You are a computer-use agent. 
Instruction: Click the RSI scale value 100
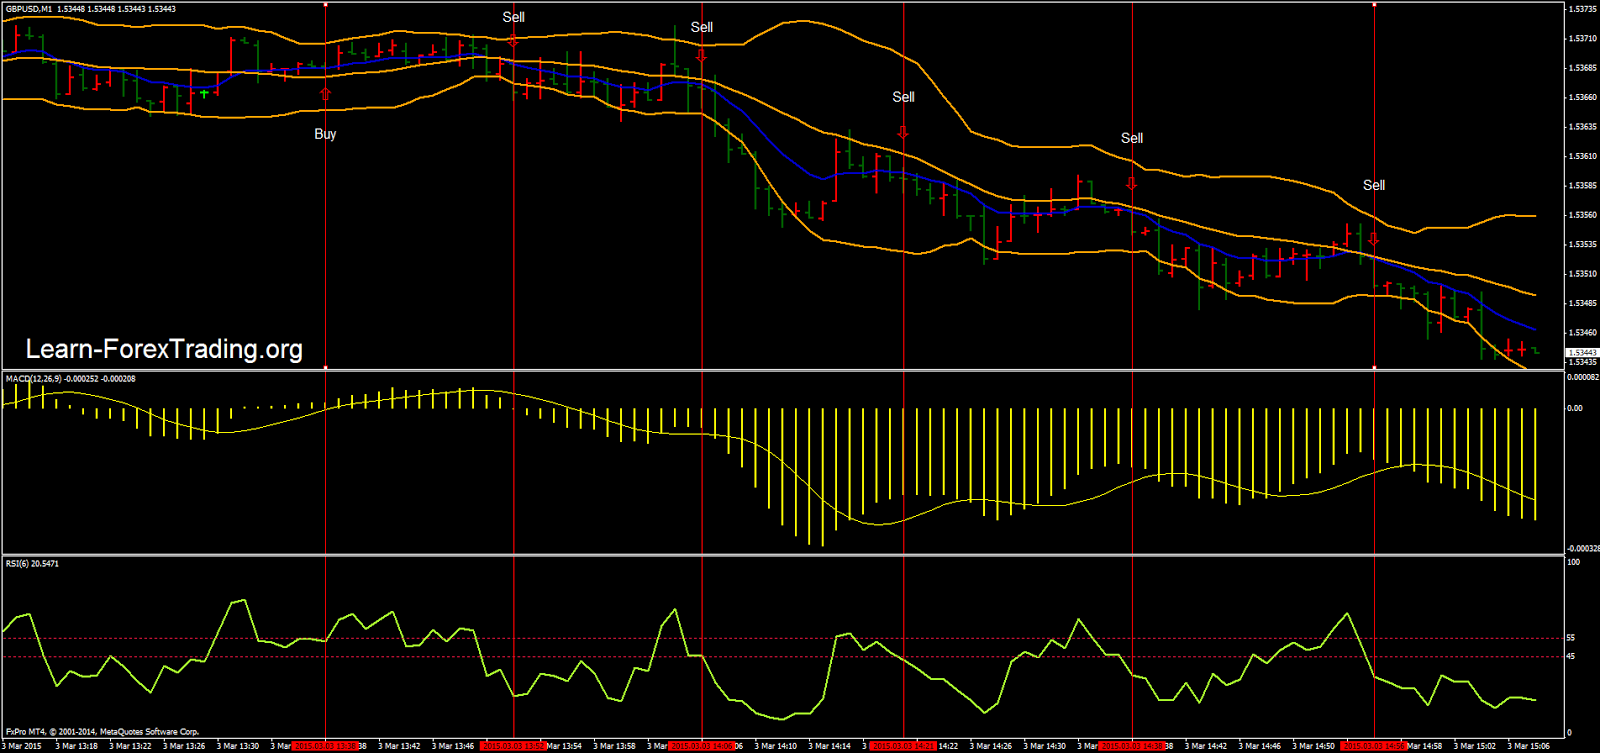1574,562
